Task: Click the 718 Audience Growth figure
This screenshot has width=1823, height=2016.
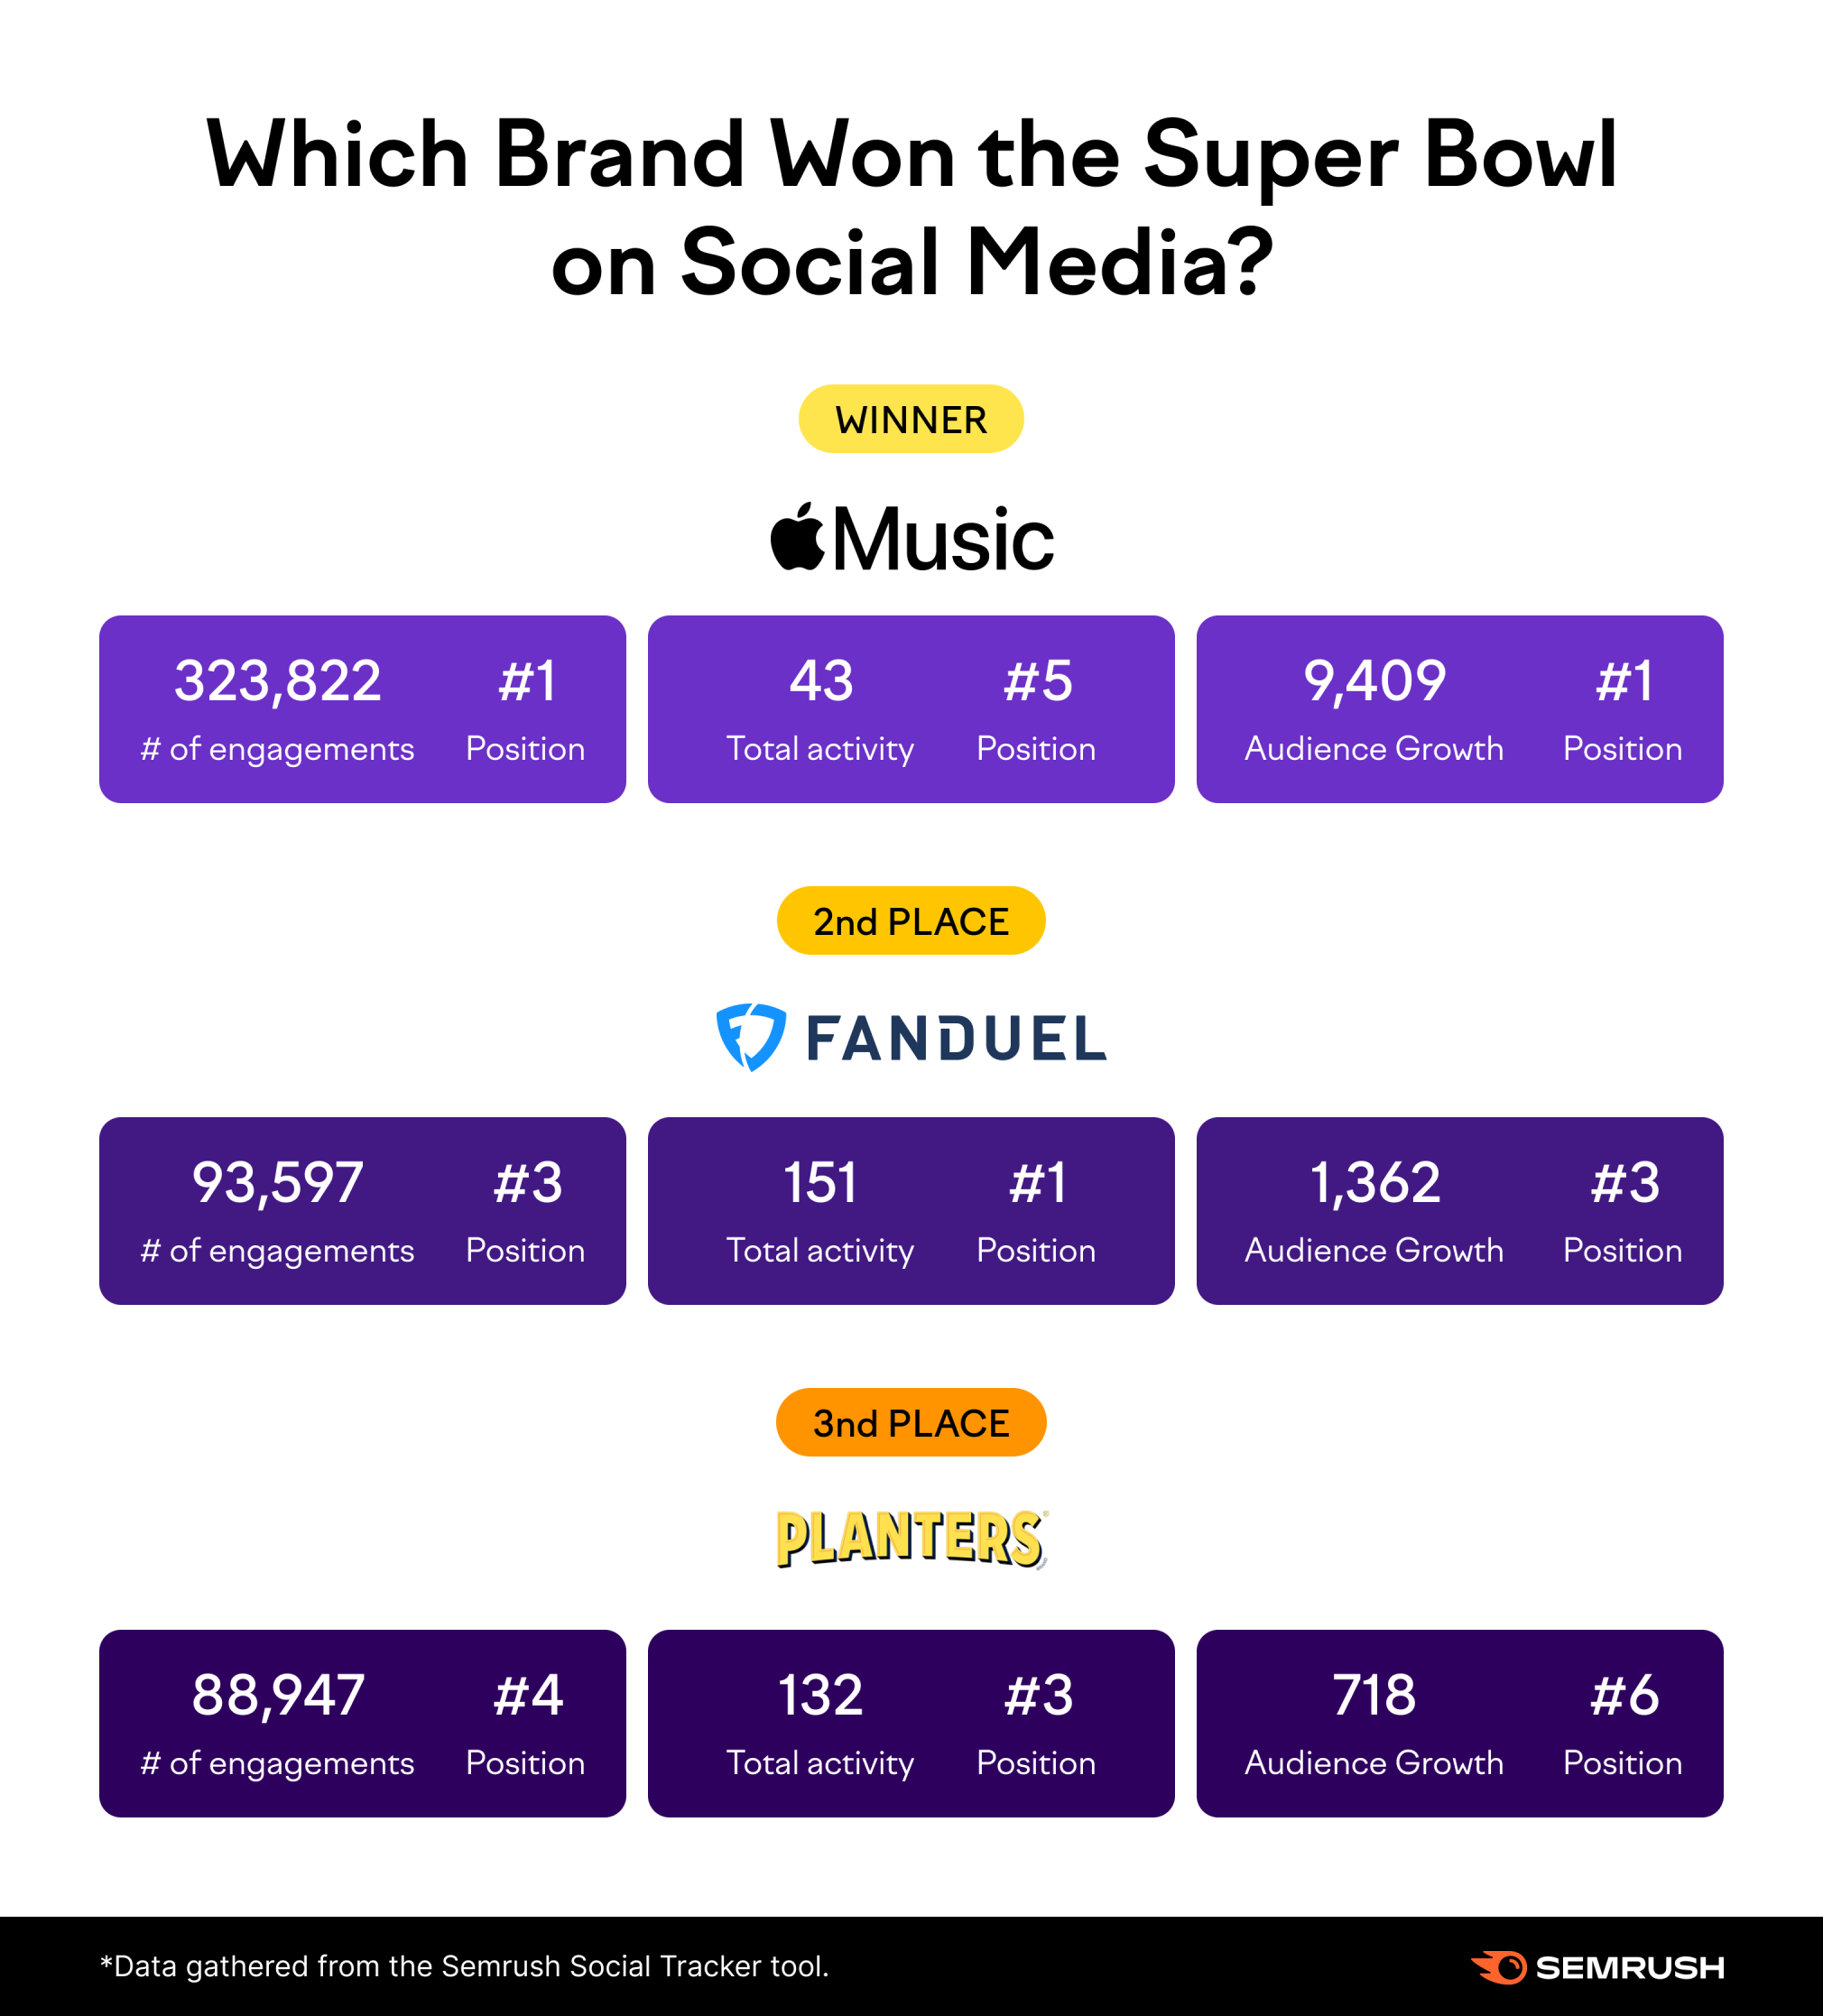Action: pyautogui.click(x=1375, y=1695)
